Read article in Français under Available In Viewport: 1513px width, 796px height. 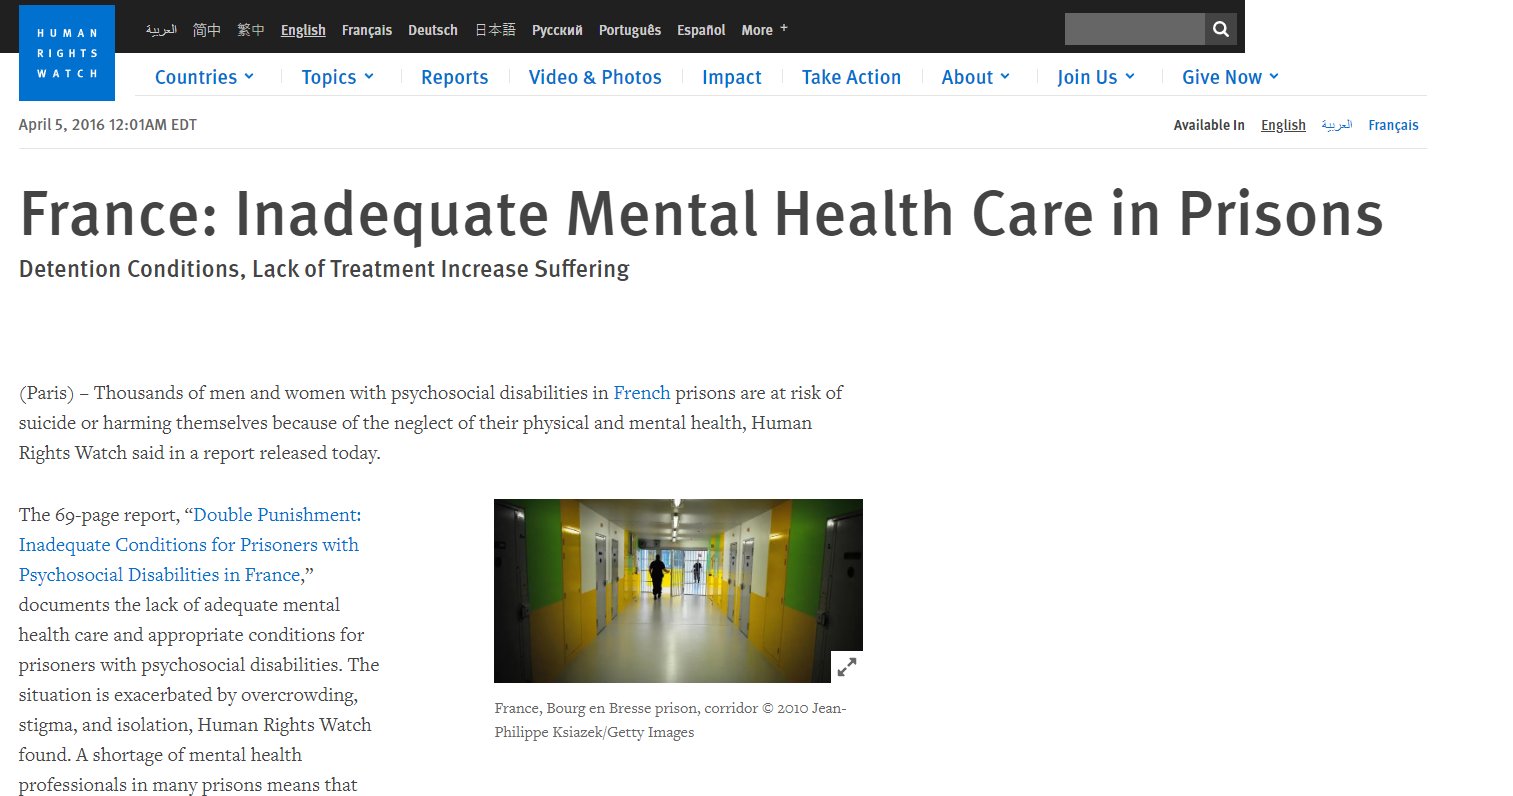click(x=1393, y=125)
